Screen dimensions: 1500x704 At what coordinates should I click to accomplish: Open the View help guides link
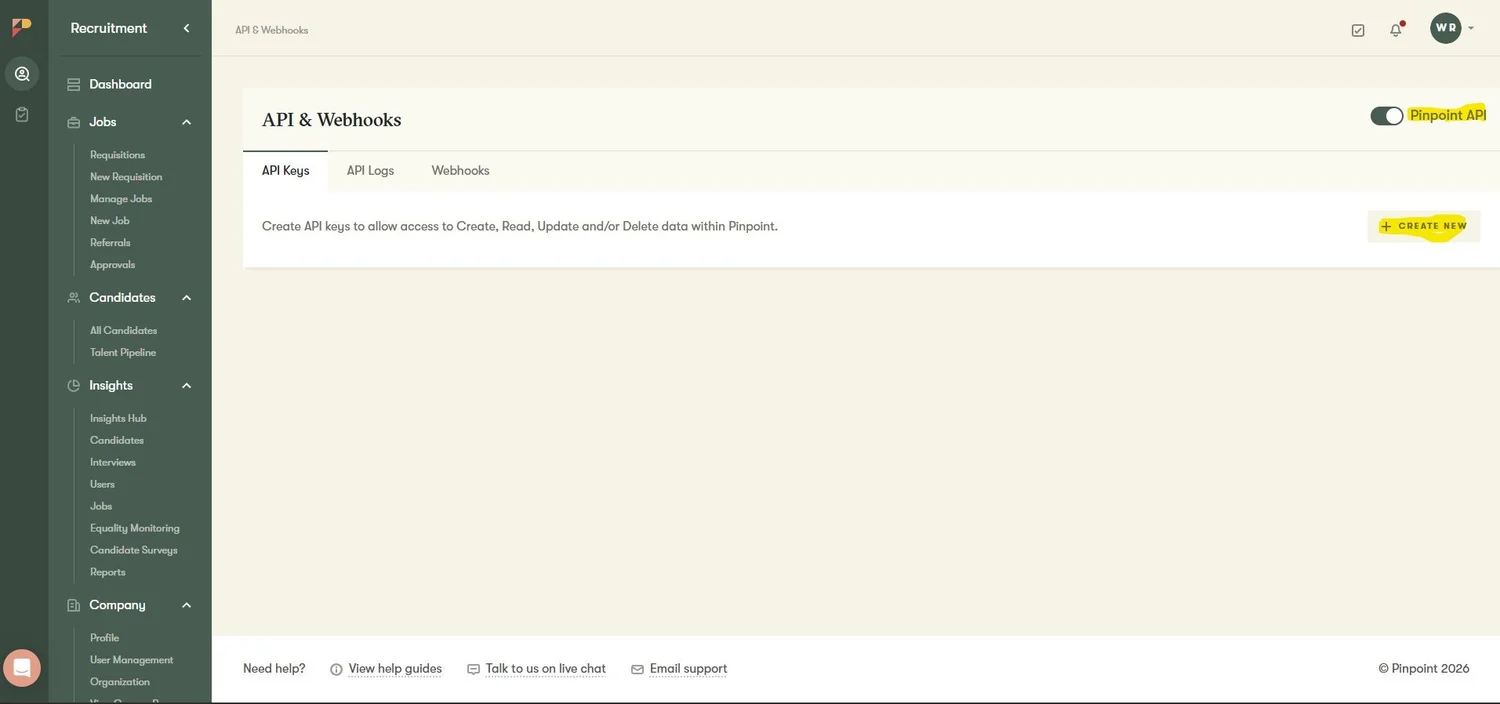[x=395, y=667]
